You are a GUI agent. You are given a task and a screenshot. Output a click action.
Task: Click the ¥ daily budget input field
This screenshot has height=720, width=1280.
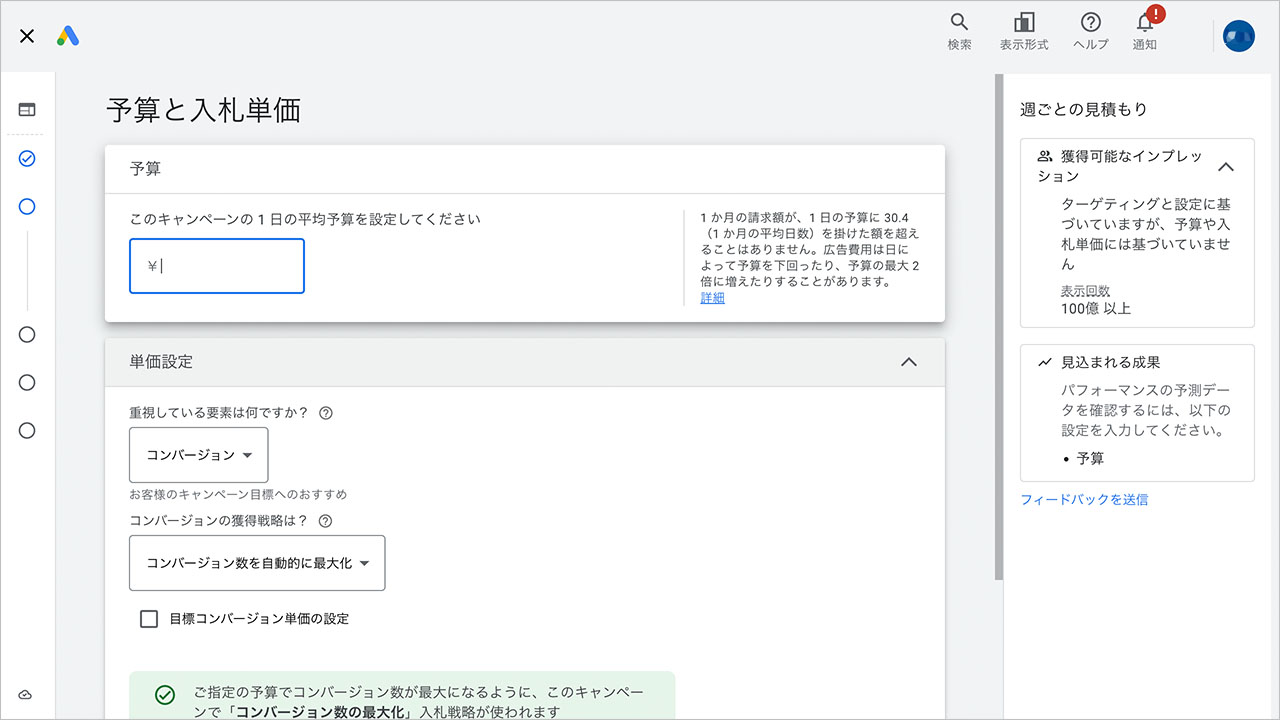(216, 265)
